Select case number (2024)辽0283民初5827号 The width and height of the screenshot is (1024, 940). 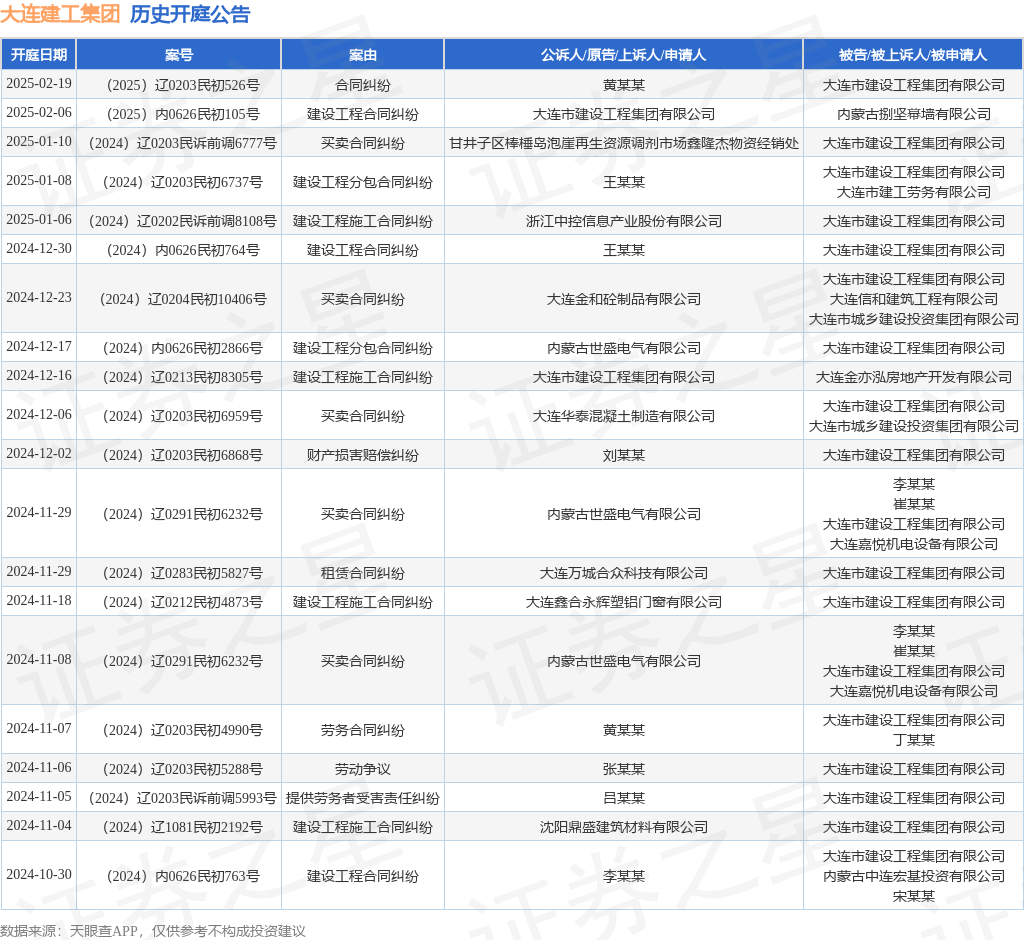click(183, 573)
